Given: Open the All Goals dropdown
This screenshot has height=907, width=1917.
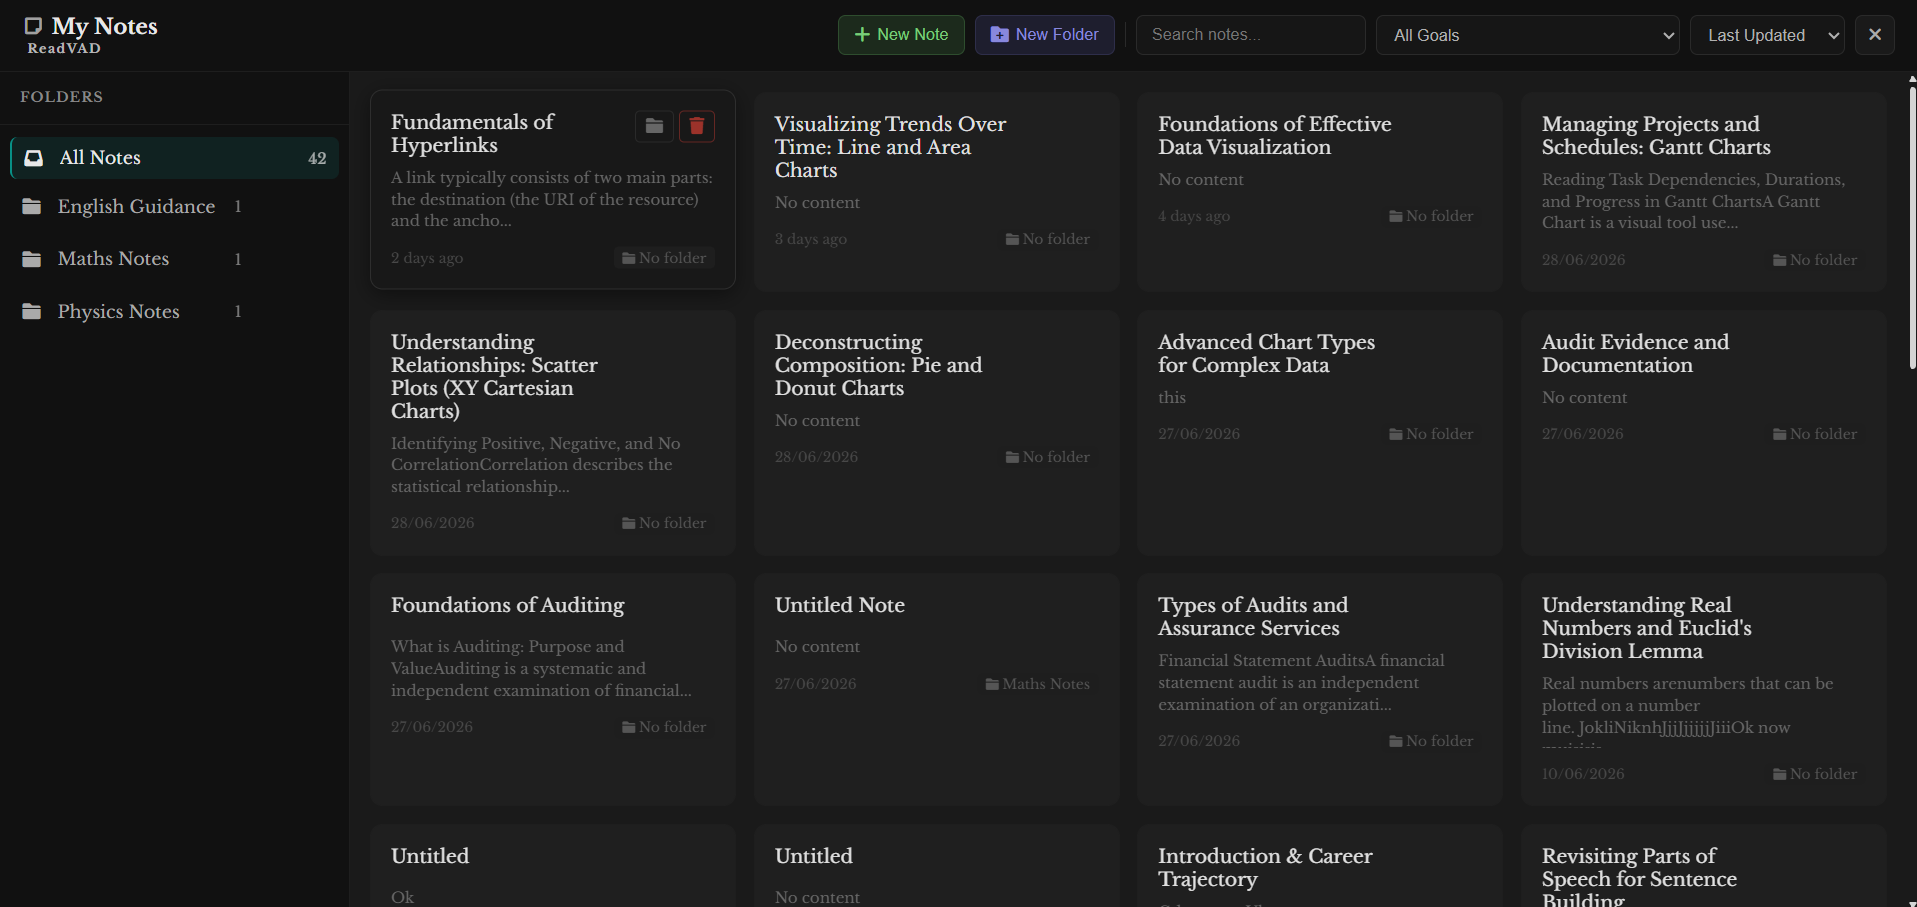Looking at the screenshot, I should 1527,35.
